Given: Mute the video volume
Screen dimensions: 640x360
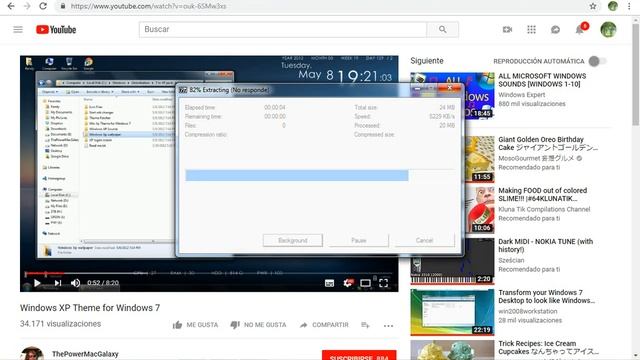Looking at the screenshot, I should pos(76,283).
